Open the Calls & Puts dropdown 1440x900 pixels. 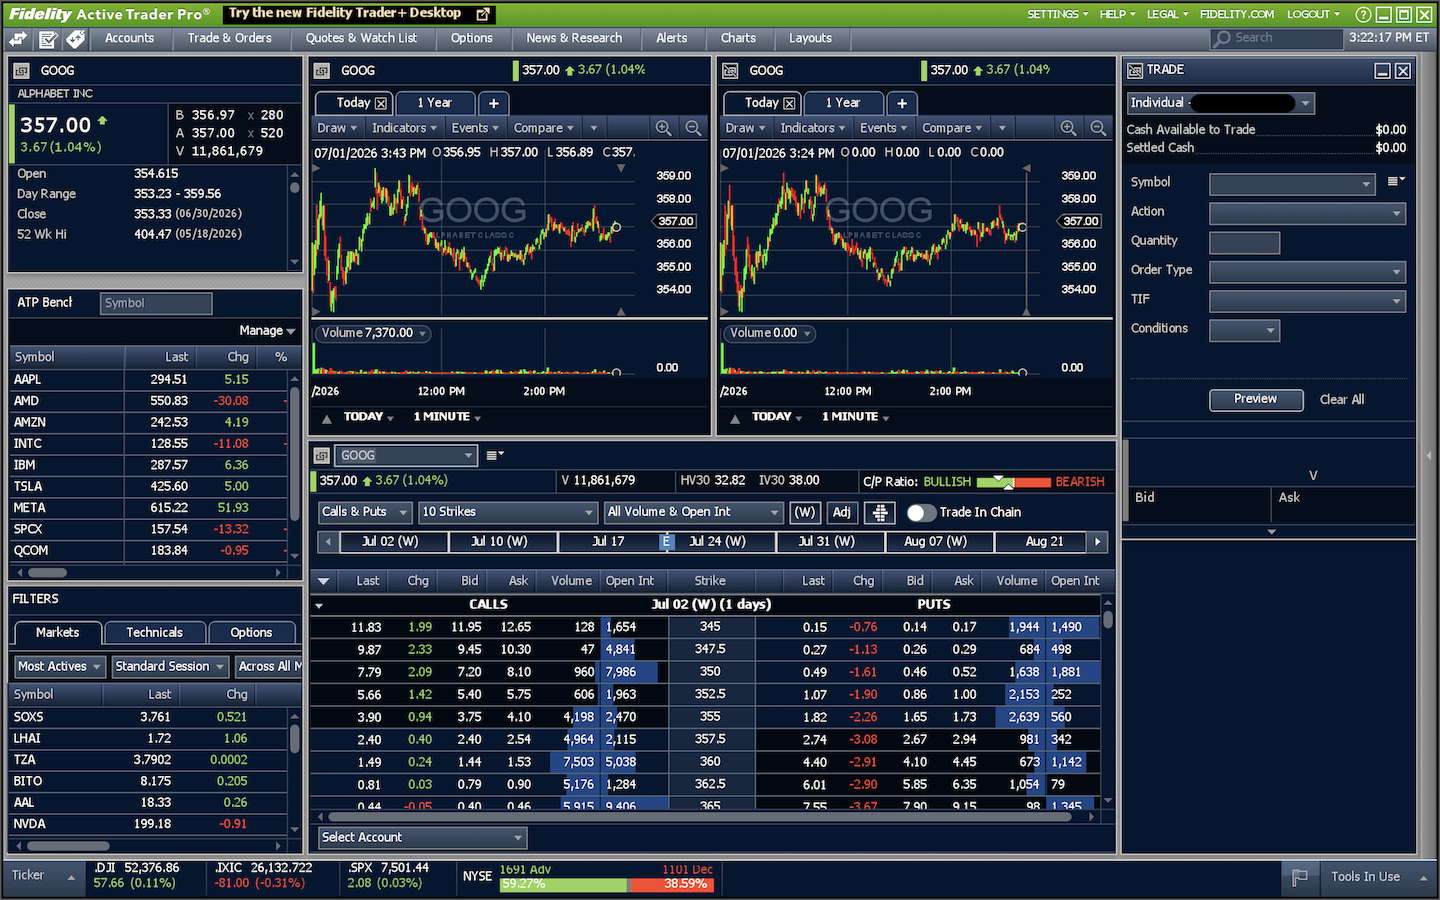pos(366,512)
